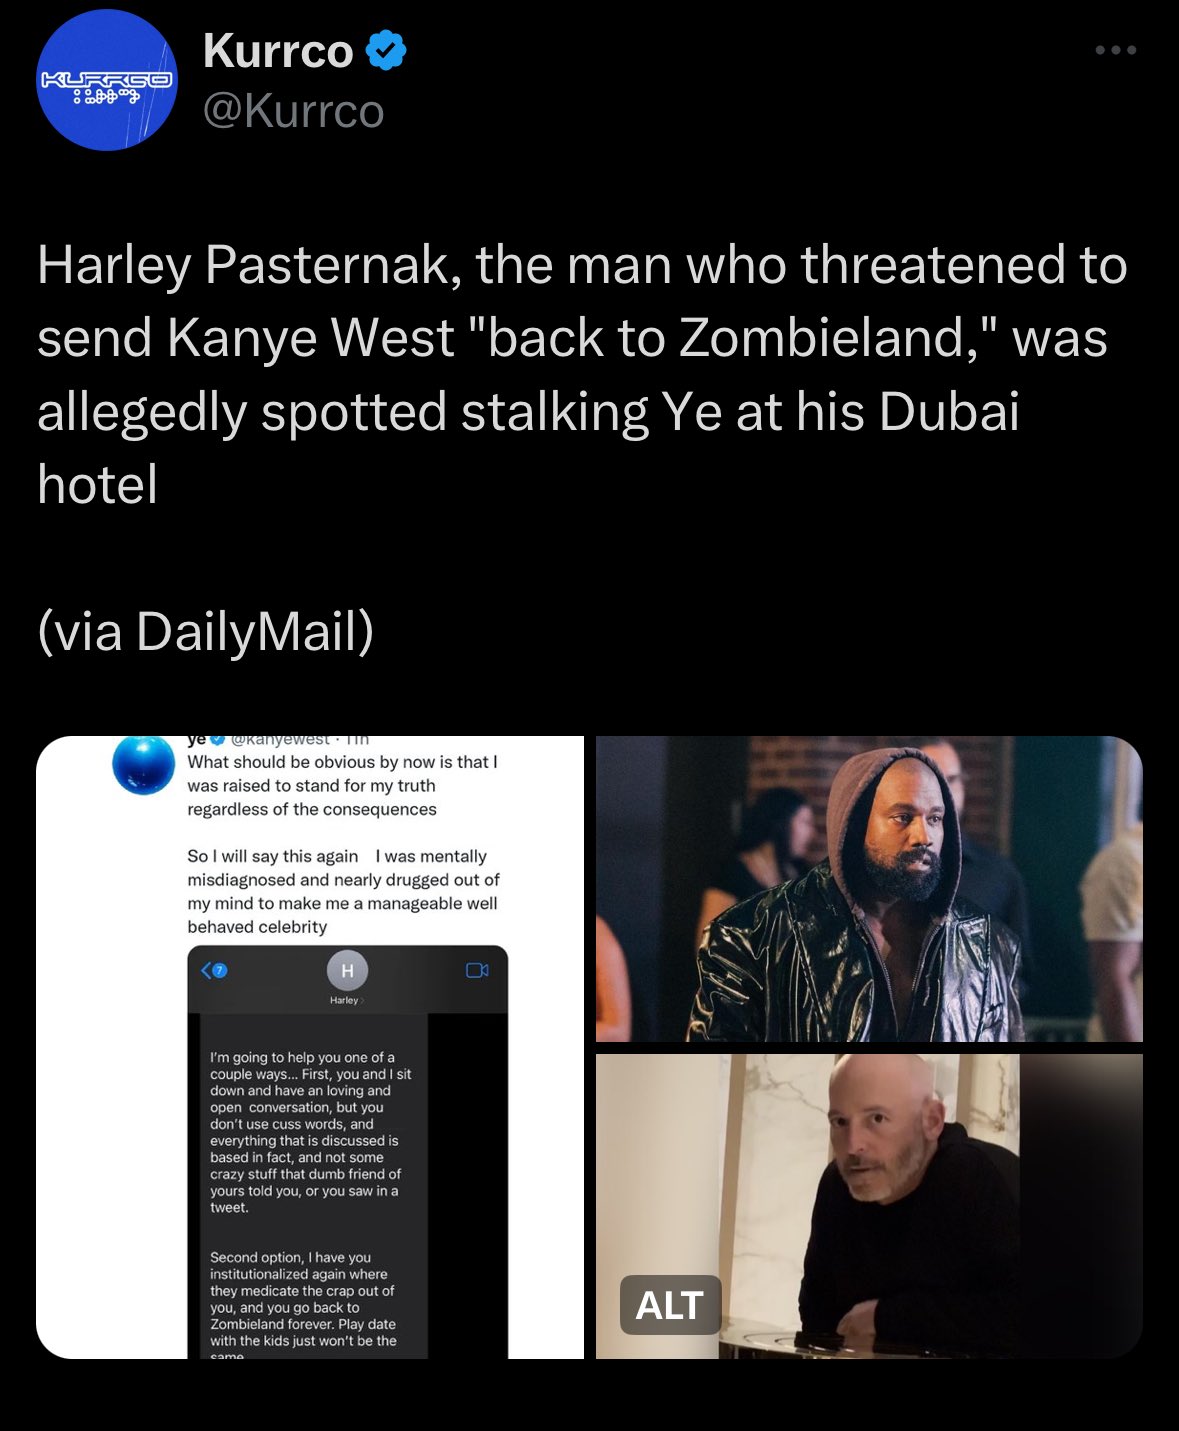Open the photo of hooded man in jacket
The height and width of the screenshot is (1431, 1179).
869,889
